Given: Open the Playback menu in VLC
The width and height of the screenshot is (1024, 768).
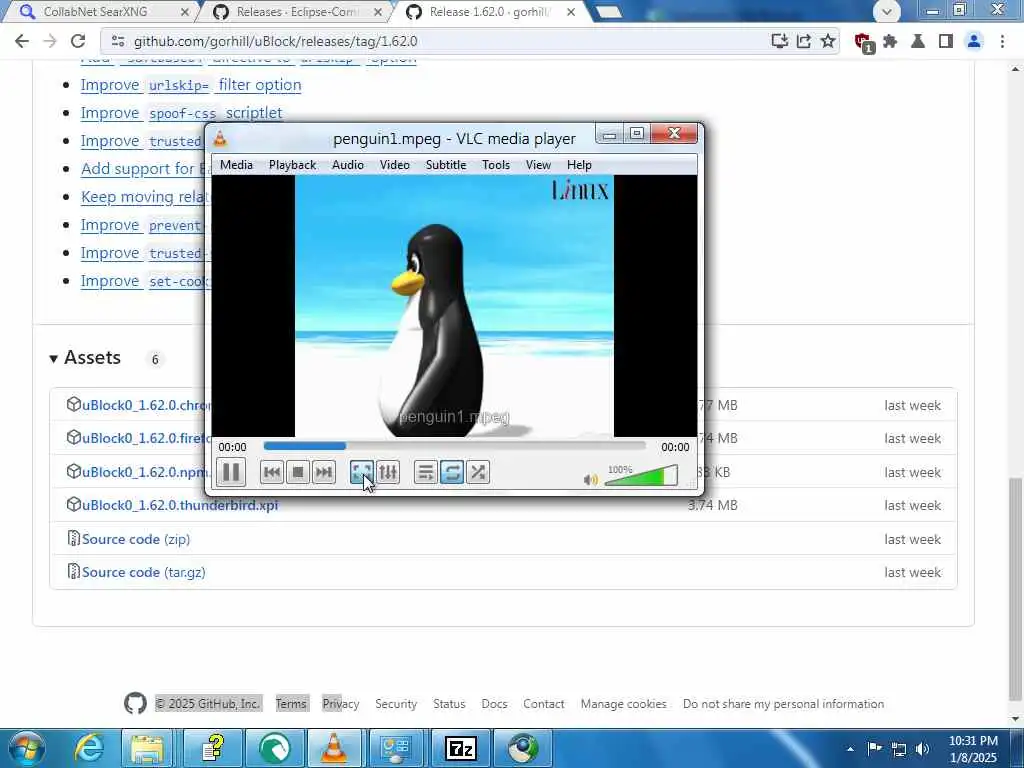Looking at the screenshot, I should (293, 165).
